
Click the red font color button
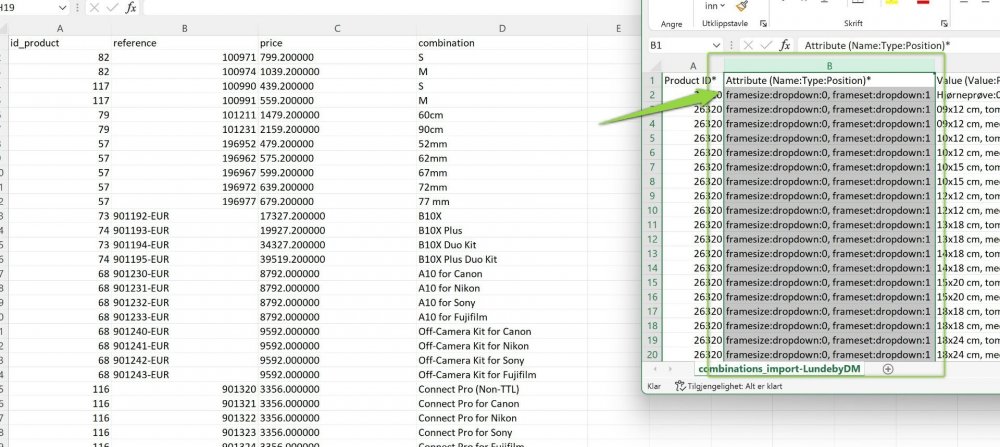923,3
